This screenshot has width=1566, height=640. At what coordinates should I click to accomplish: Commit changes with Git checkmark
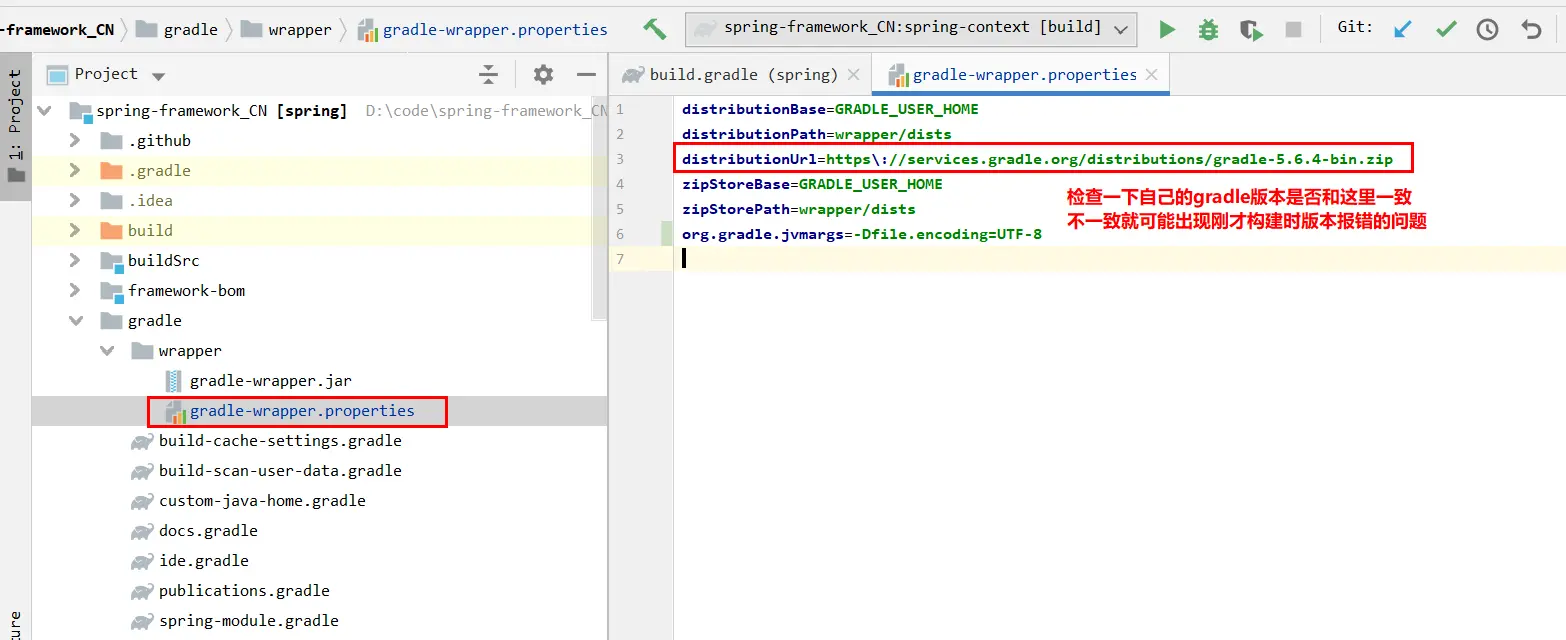(1446, 29)
